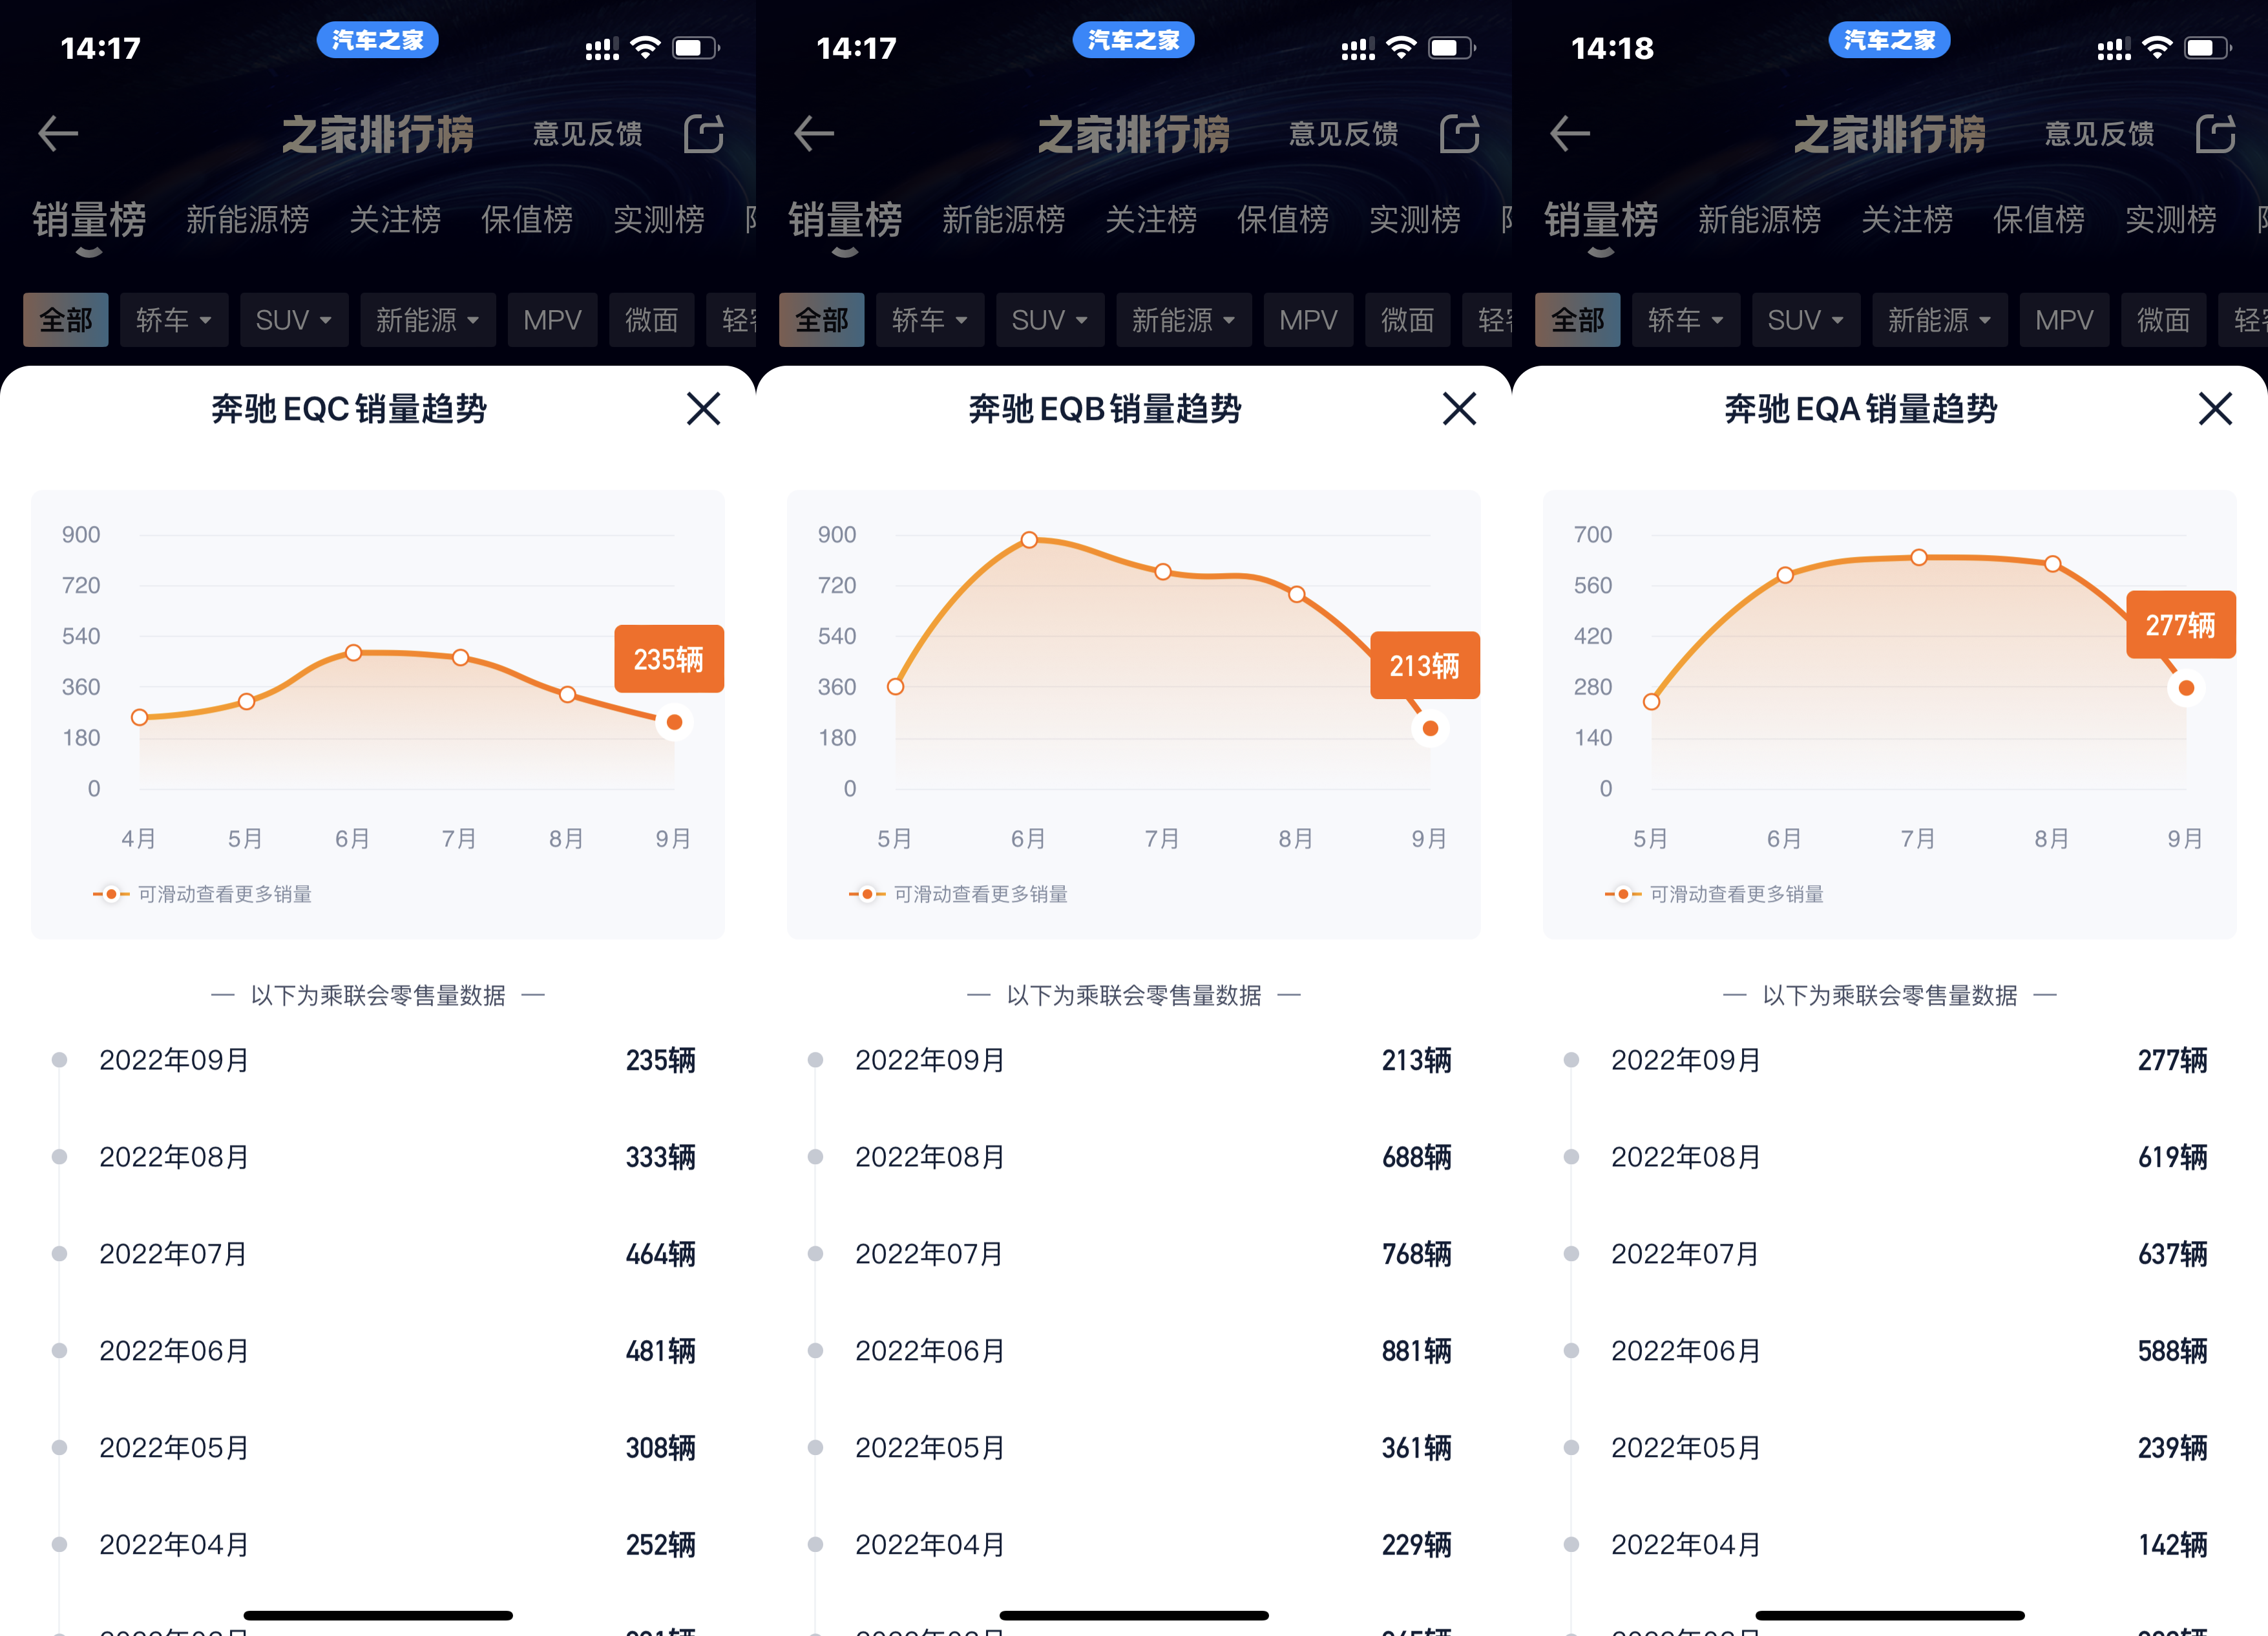Choose the 微面 filter on the EQA screen
Viewport: 2268px width, 1636px height.
click(2164, 320)
